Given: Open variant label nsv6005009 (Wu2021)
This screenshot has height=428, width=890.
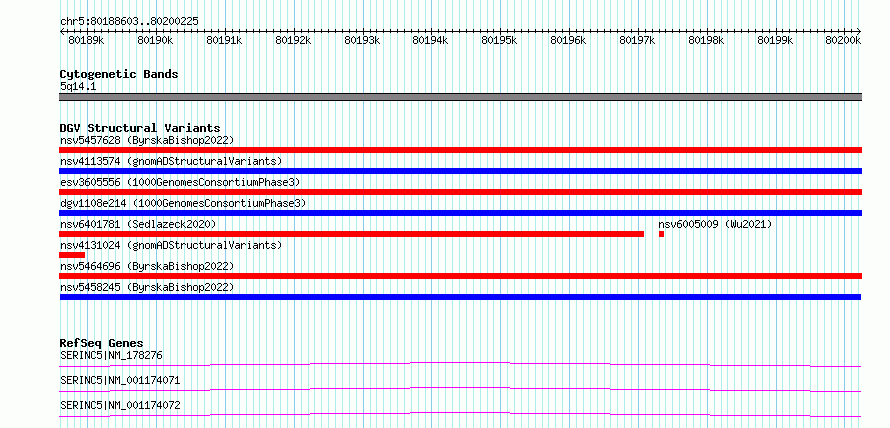Looking at the screenshot, I should pyautogui.click(x=715, y=224).
